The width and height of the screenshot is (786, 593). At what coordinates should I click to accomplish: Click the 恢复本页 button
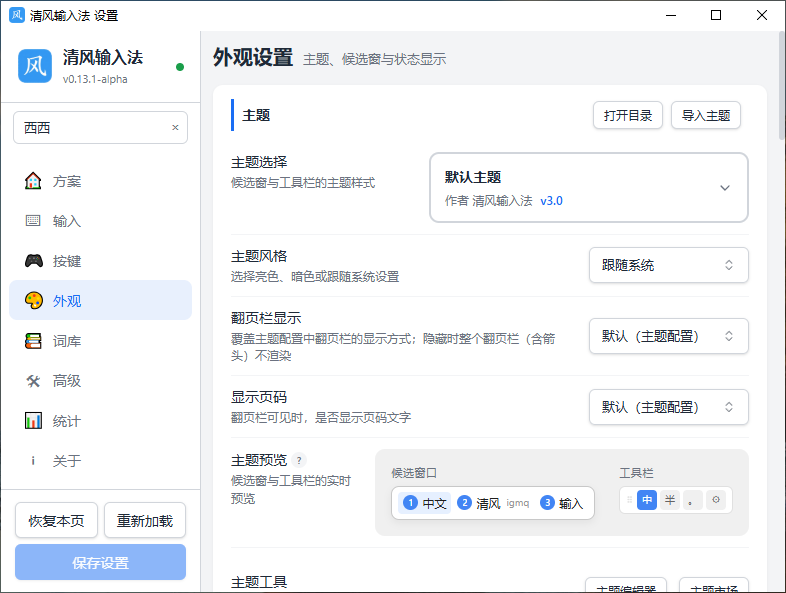pyautogui.click(x=56, y=521)
